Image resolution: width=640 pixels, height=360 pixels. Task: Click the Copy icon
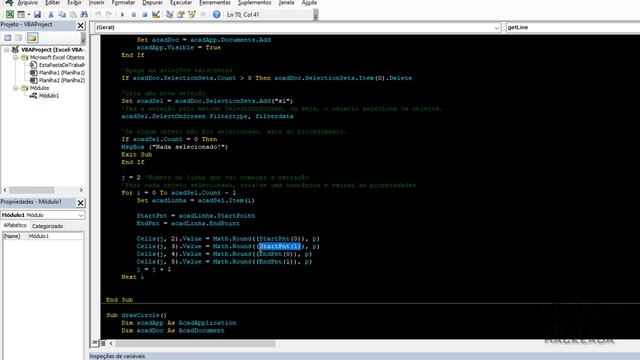point(62,14)
